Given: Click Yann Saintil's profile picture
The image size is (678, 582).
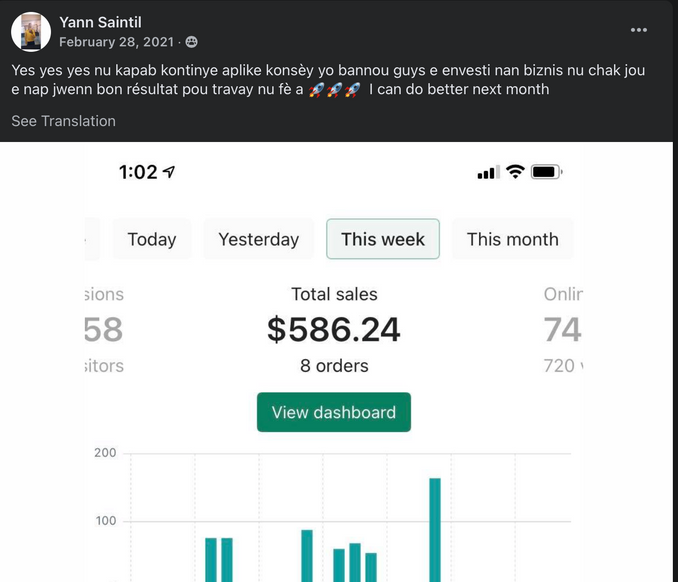Looking at the screenshot, I should (x=31, y=32).
